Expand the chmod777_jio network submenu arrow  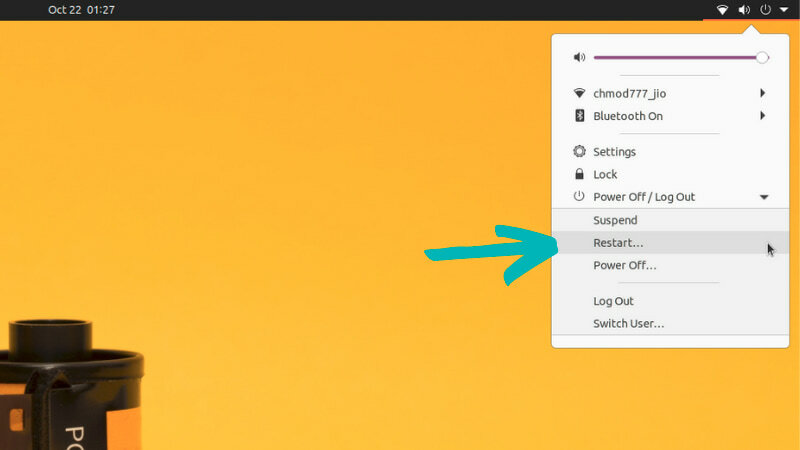tap(763, 93)
